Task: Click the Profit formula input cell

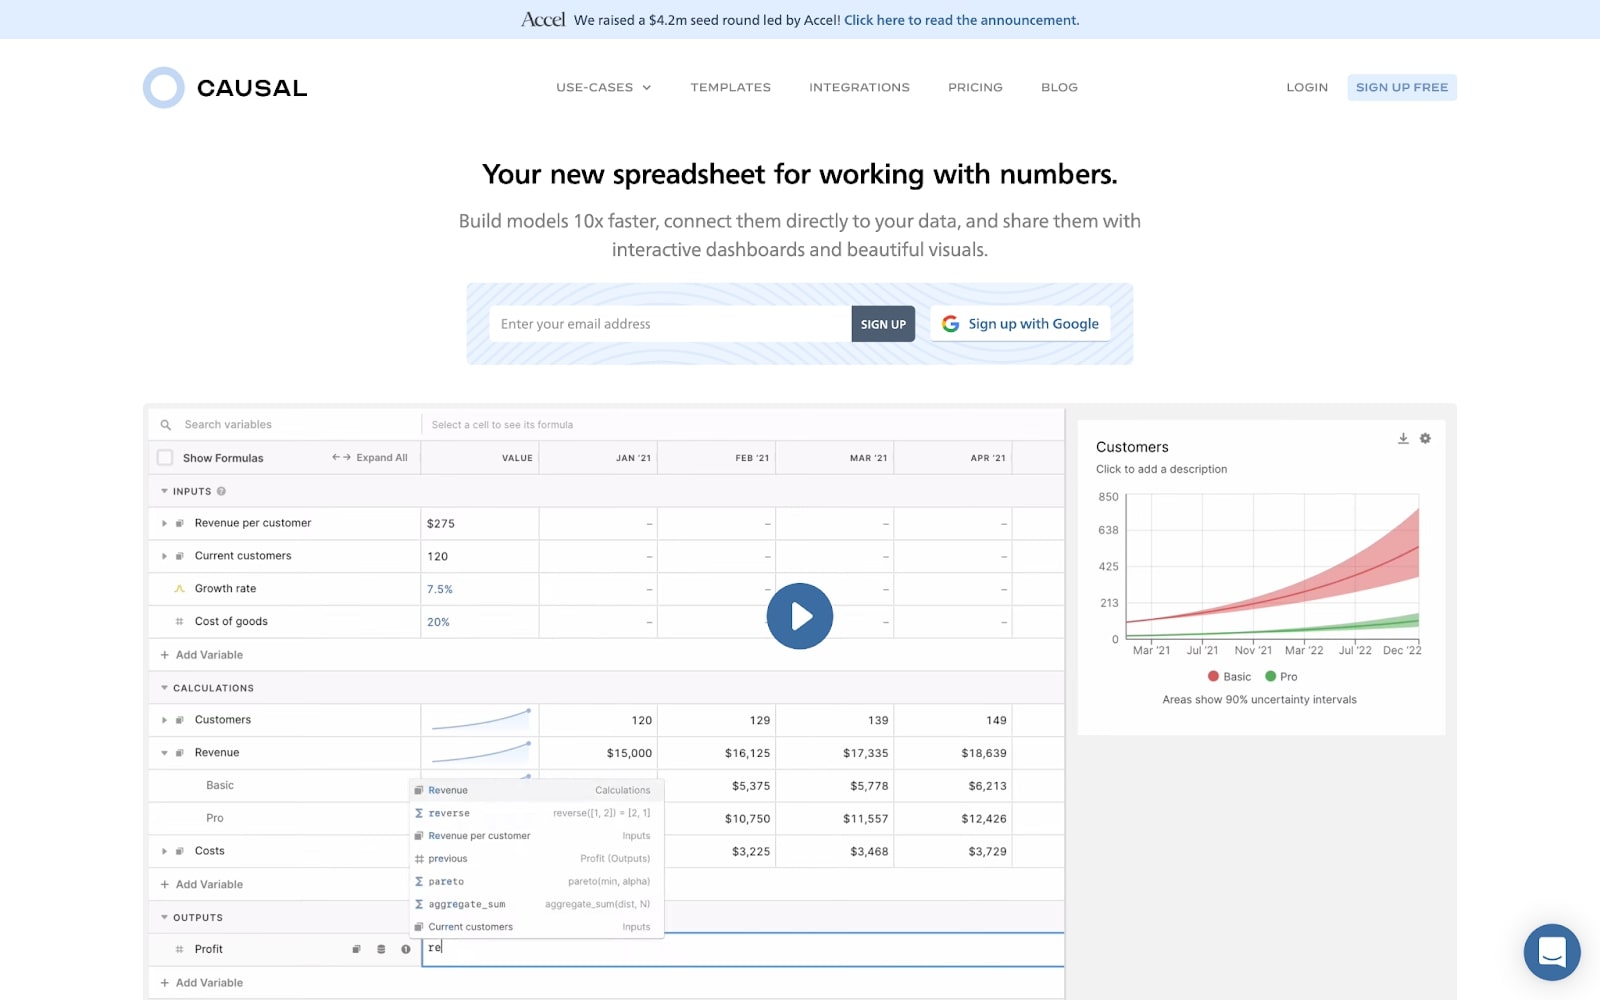Action: pos(742,949)
